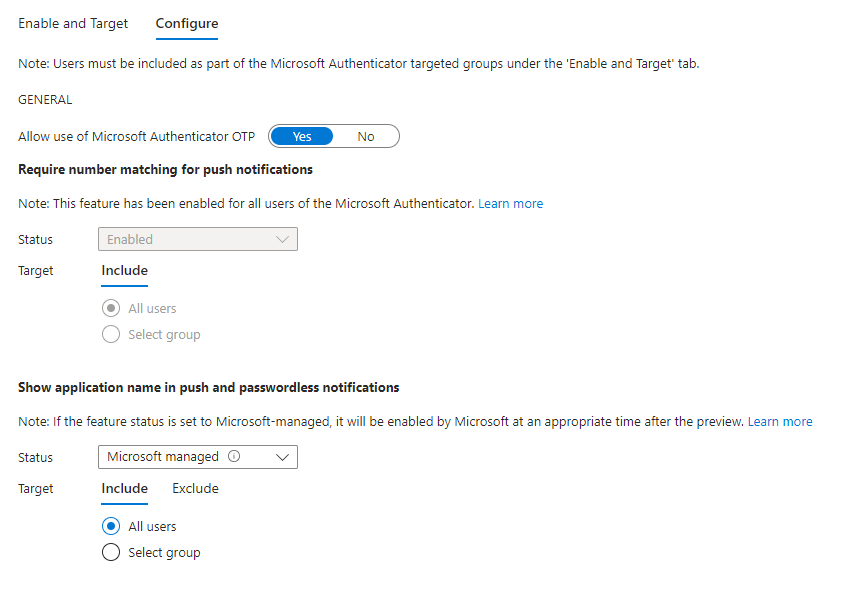Set Allow use of Microsoft Authenticator OTP to No
The image size is (848, 591).
(x=366, y=136)
